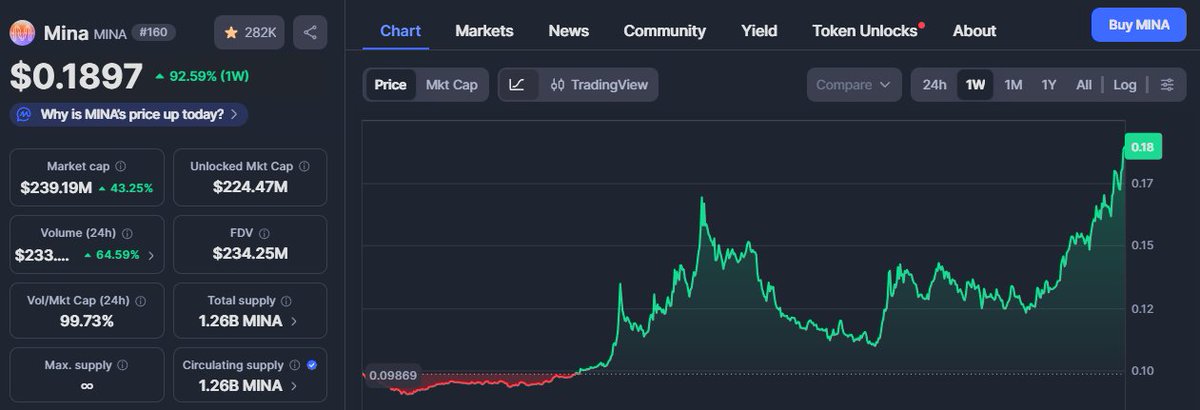The width and height of the screenshot is (1200, 410).
Task: Click the 0.10 y-axis label
Action: (1142, 370)
